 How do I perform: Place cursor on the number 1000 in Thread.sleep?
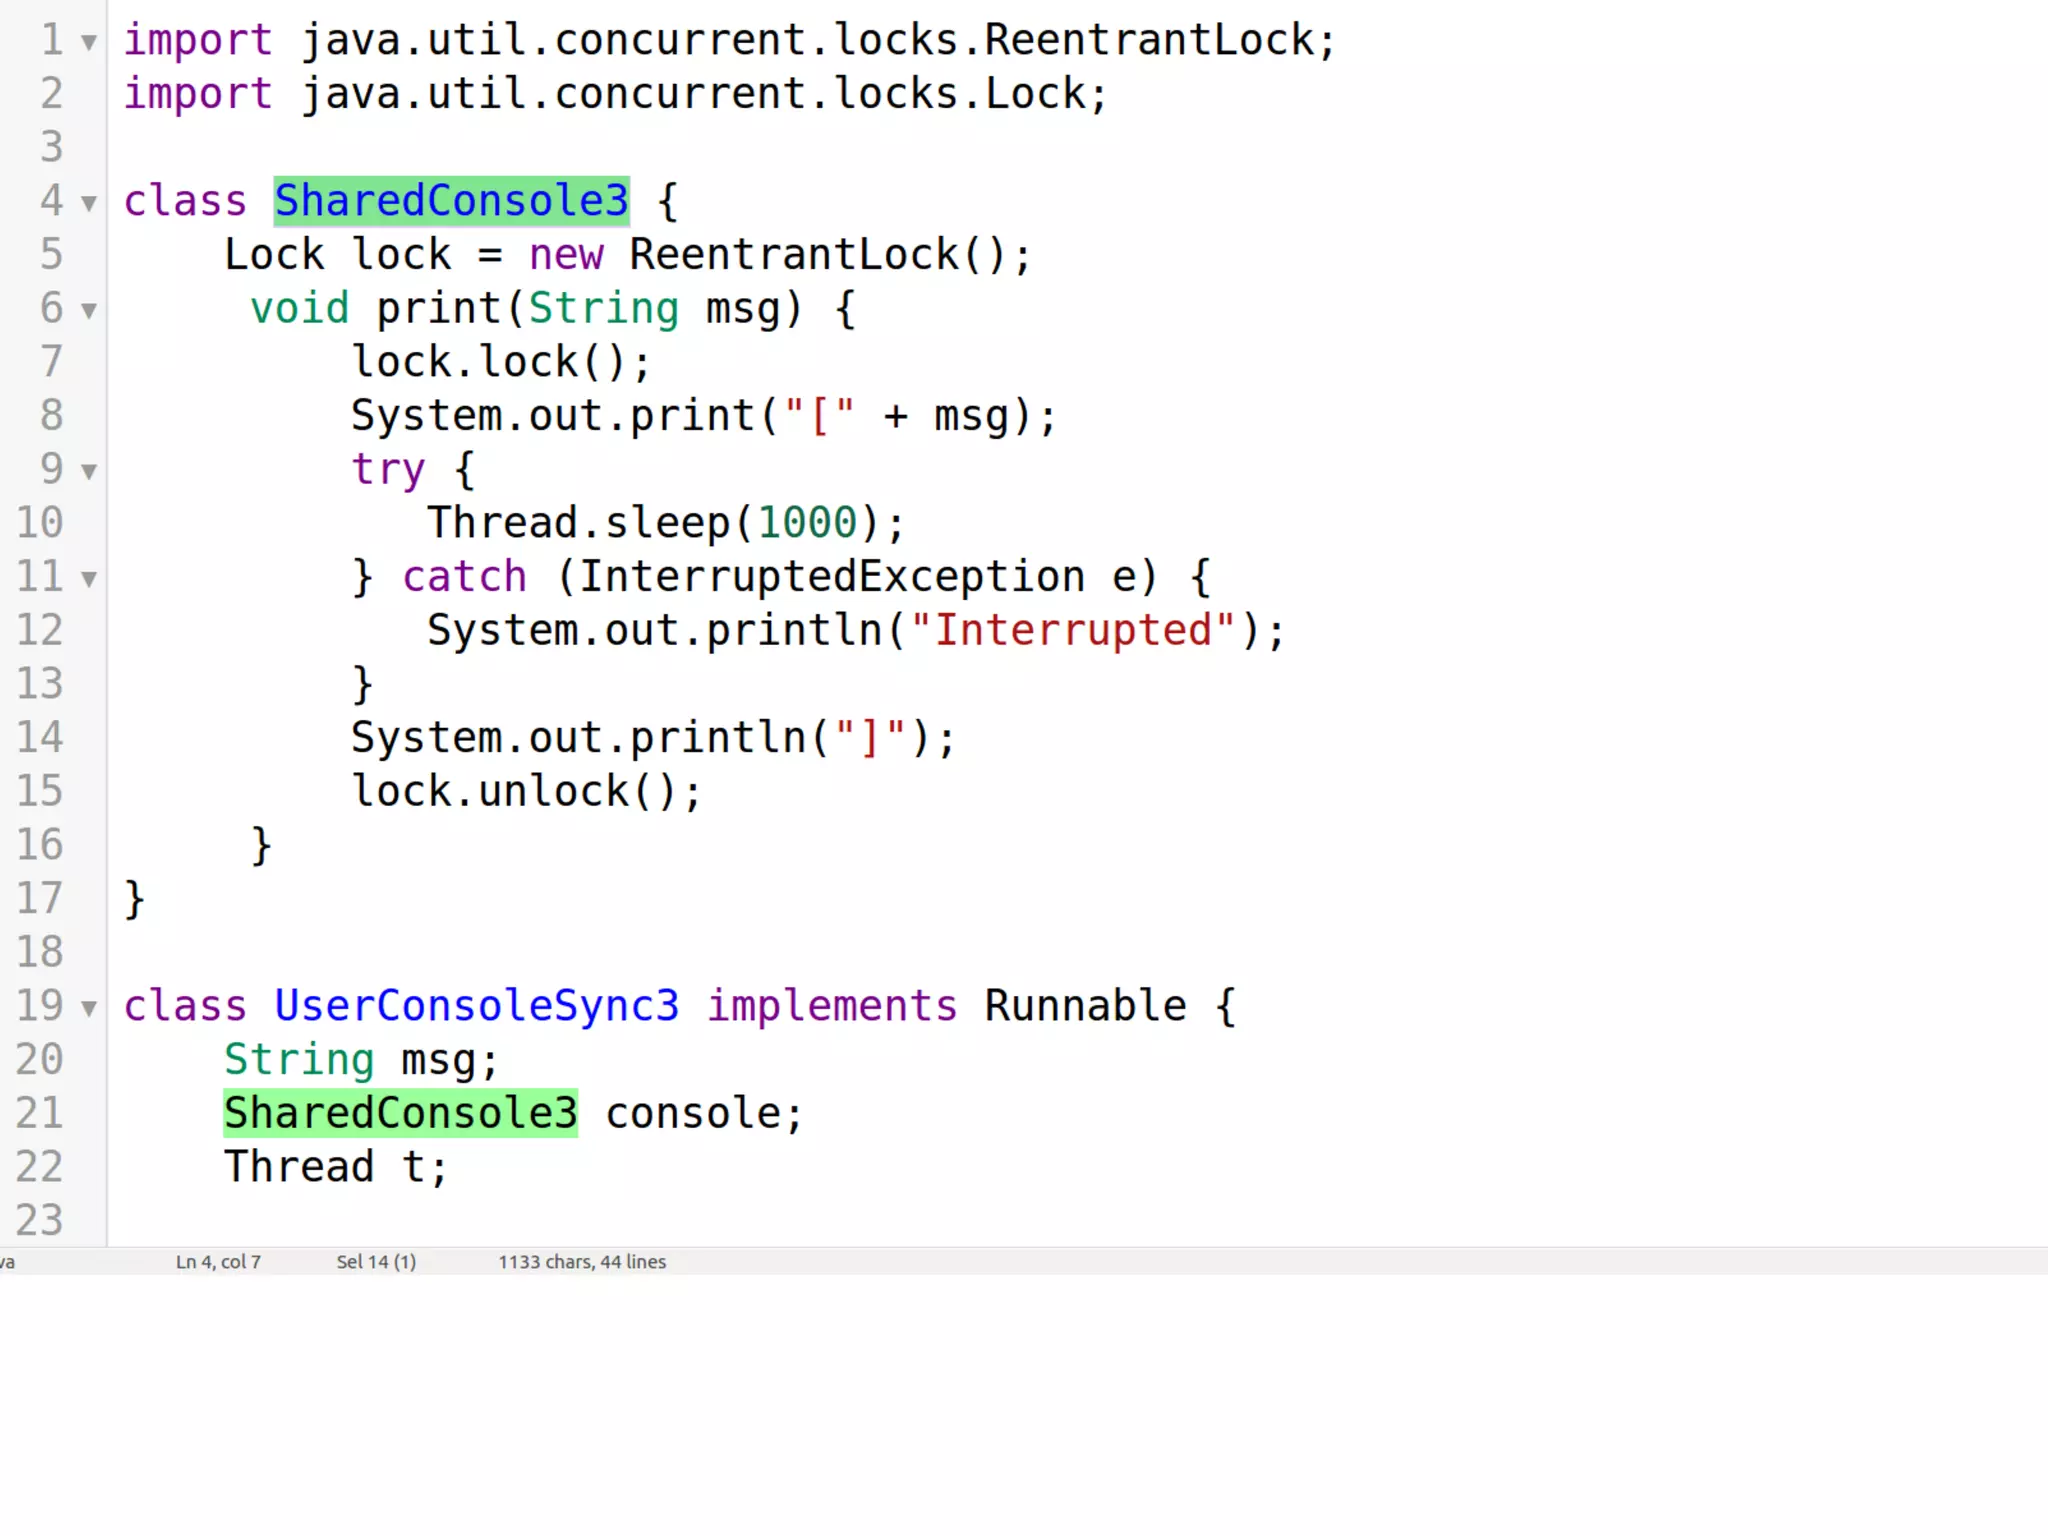(807, 523)
